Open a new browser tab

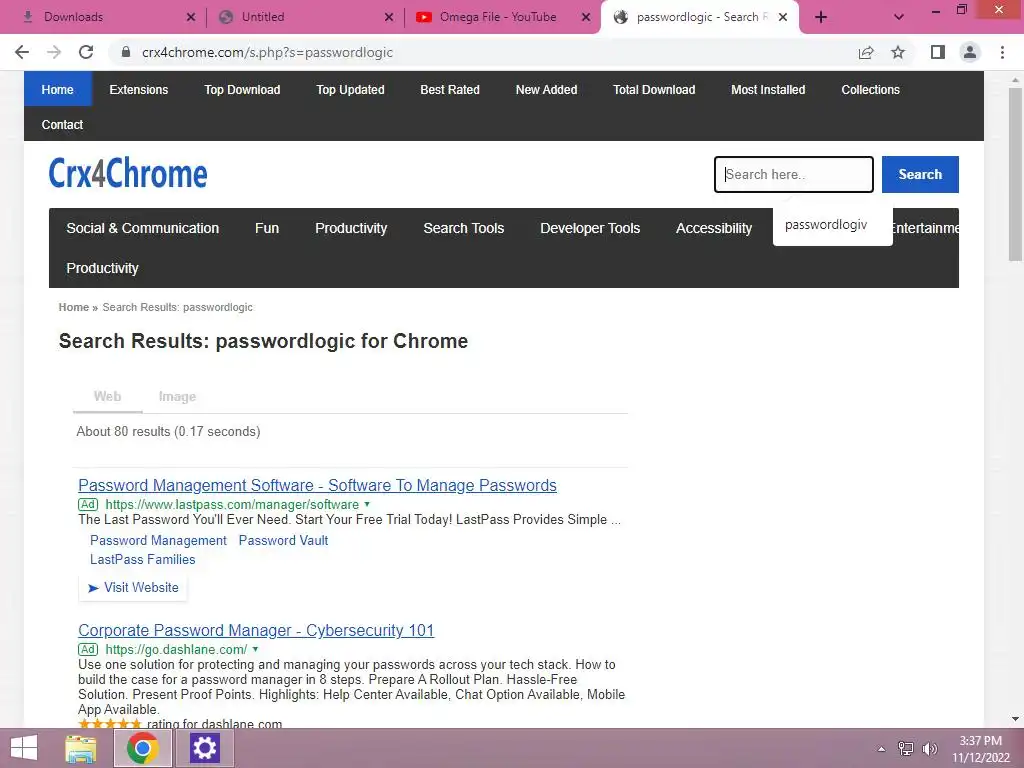click(x=821, y=17)
